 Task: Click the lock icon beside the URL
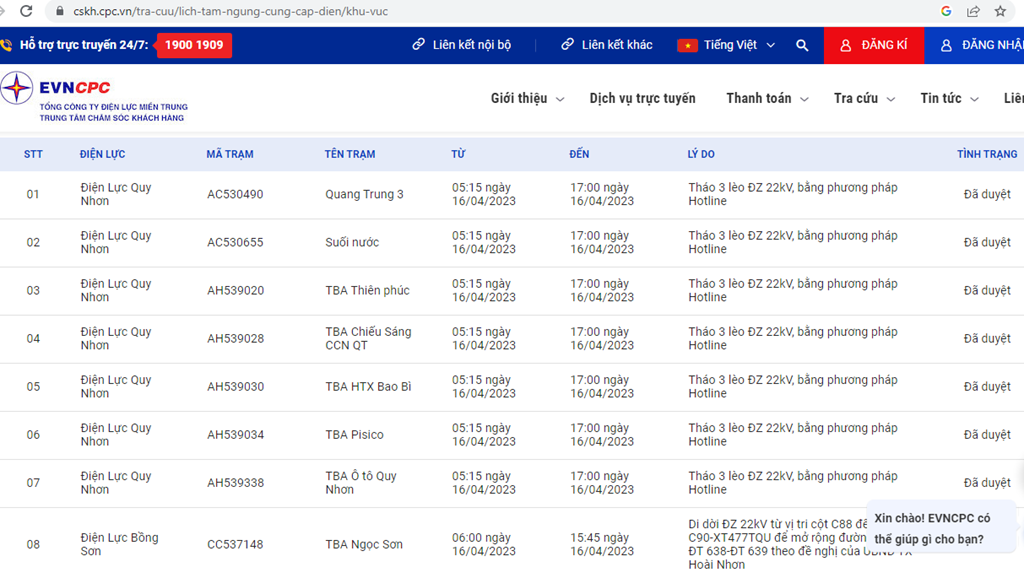tap(60, 11)
